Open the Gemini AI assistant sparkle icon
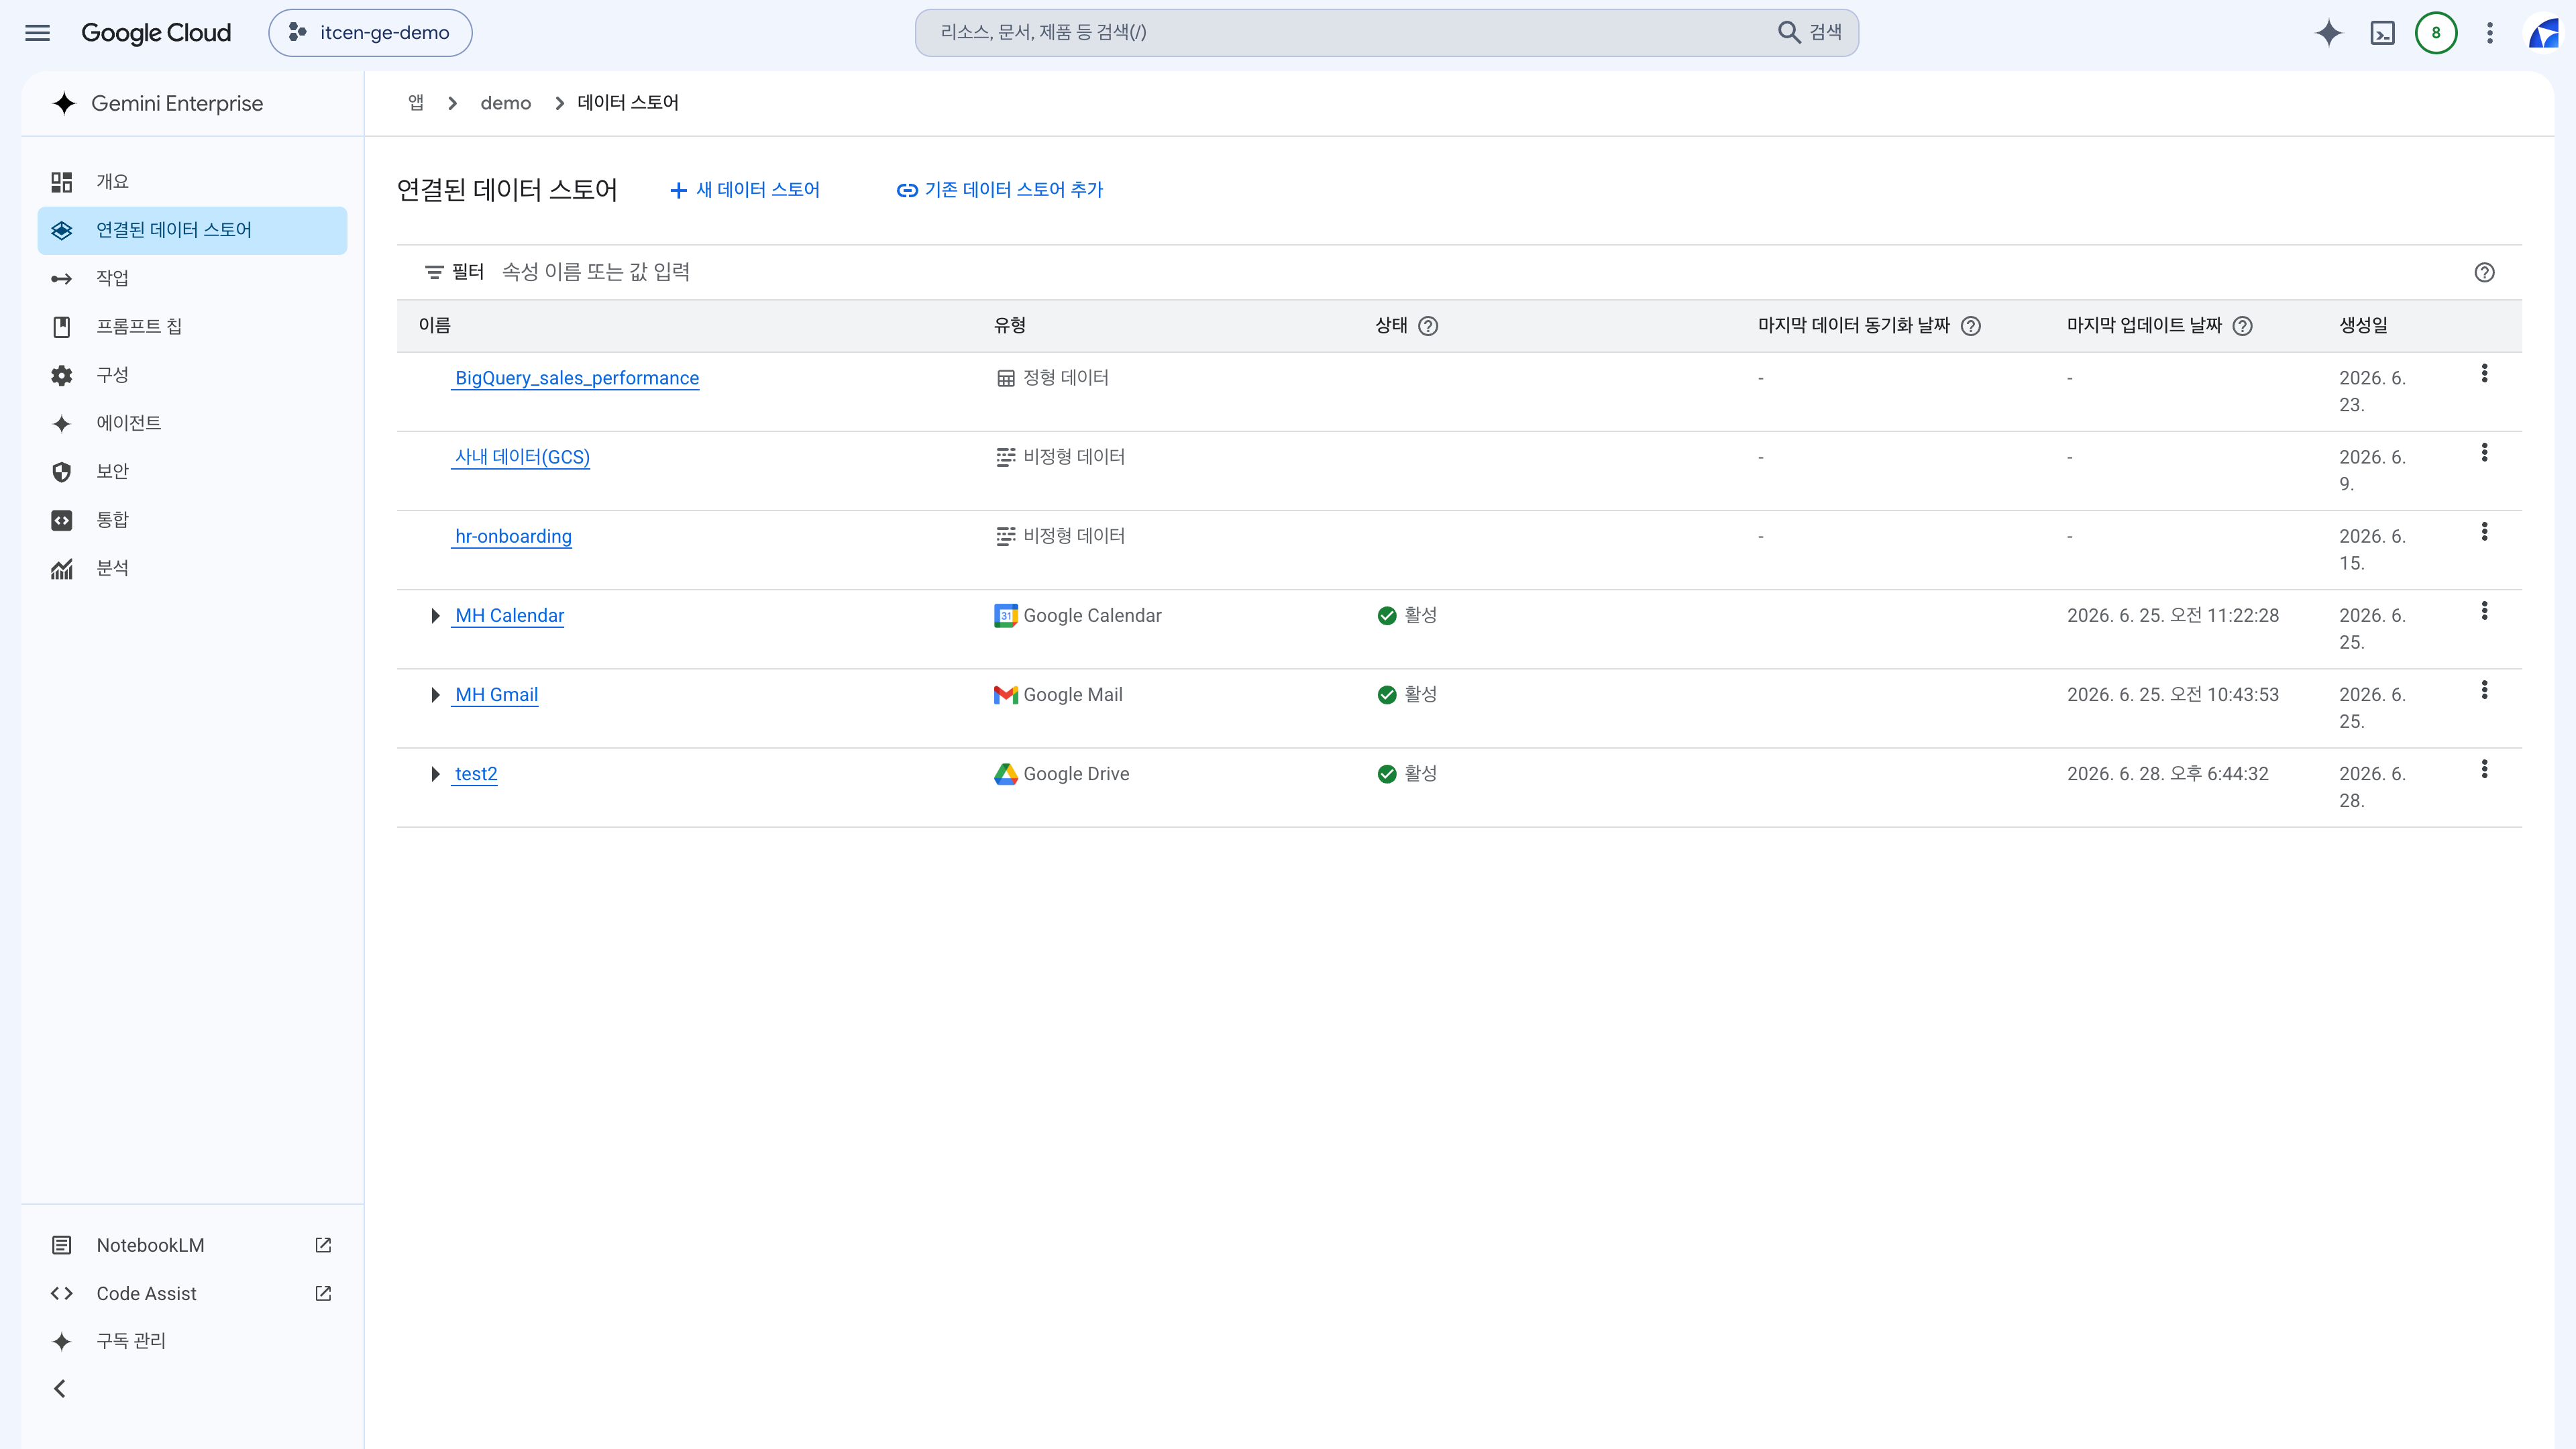2576x1449 pixels. (x=2328, y=33)
